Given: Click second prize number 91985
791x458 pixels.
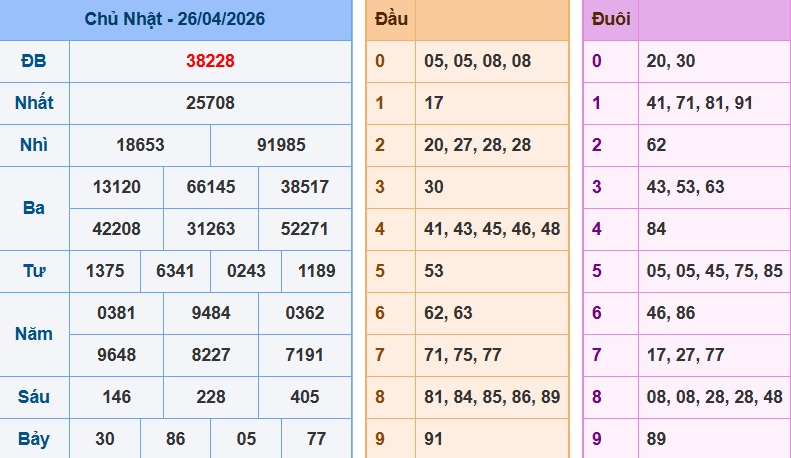Looking at the screenshot, I should pos(281,145).
